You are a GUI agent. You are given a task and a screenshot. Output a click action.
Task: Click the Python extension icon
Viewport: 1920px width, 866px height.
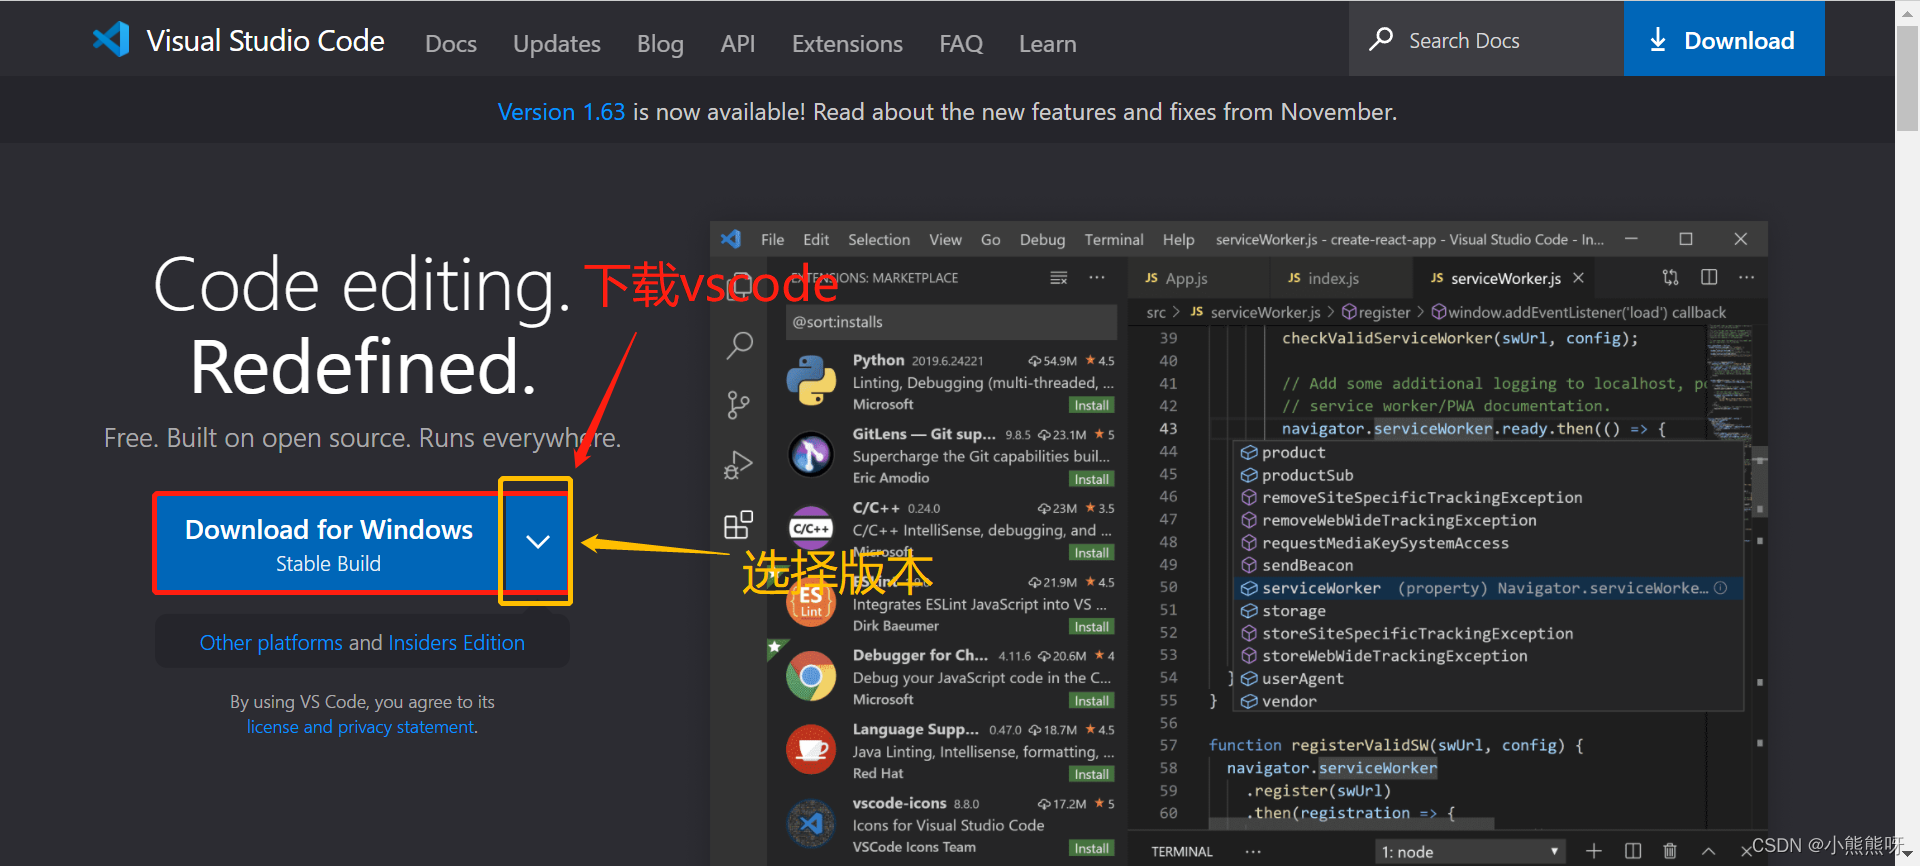point(811,381)
